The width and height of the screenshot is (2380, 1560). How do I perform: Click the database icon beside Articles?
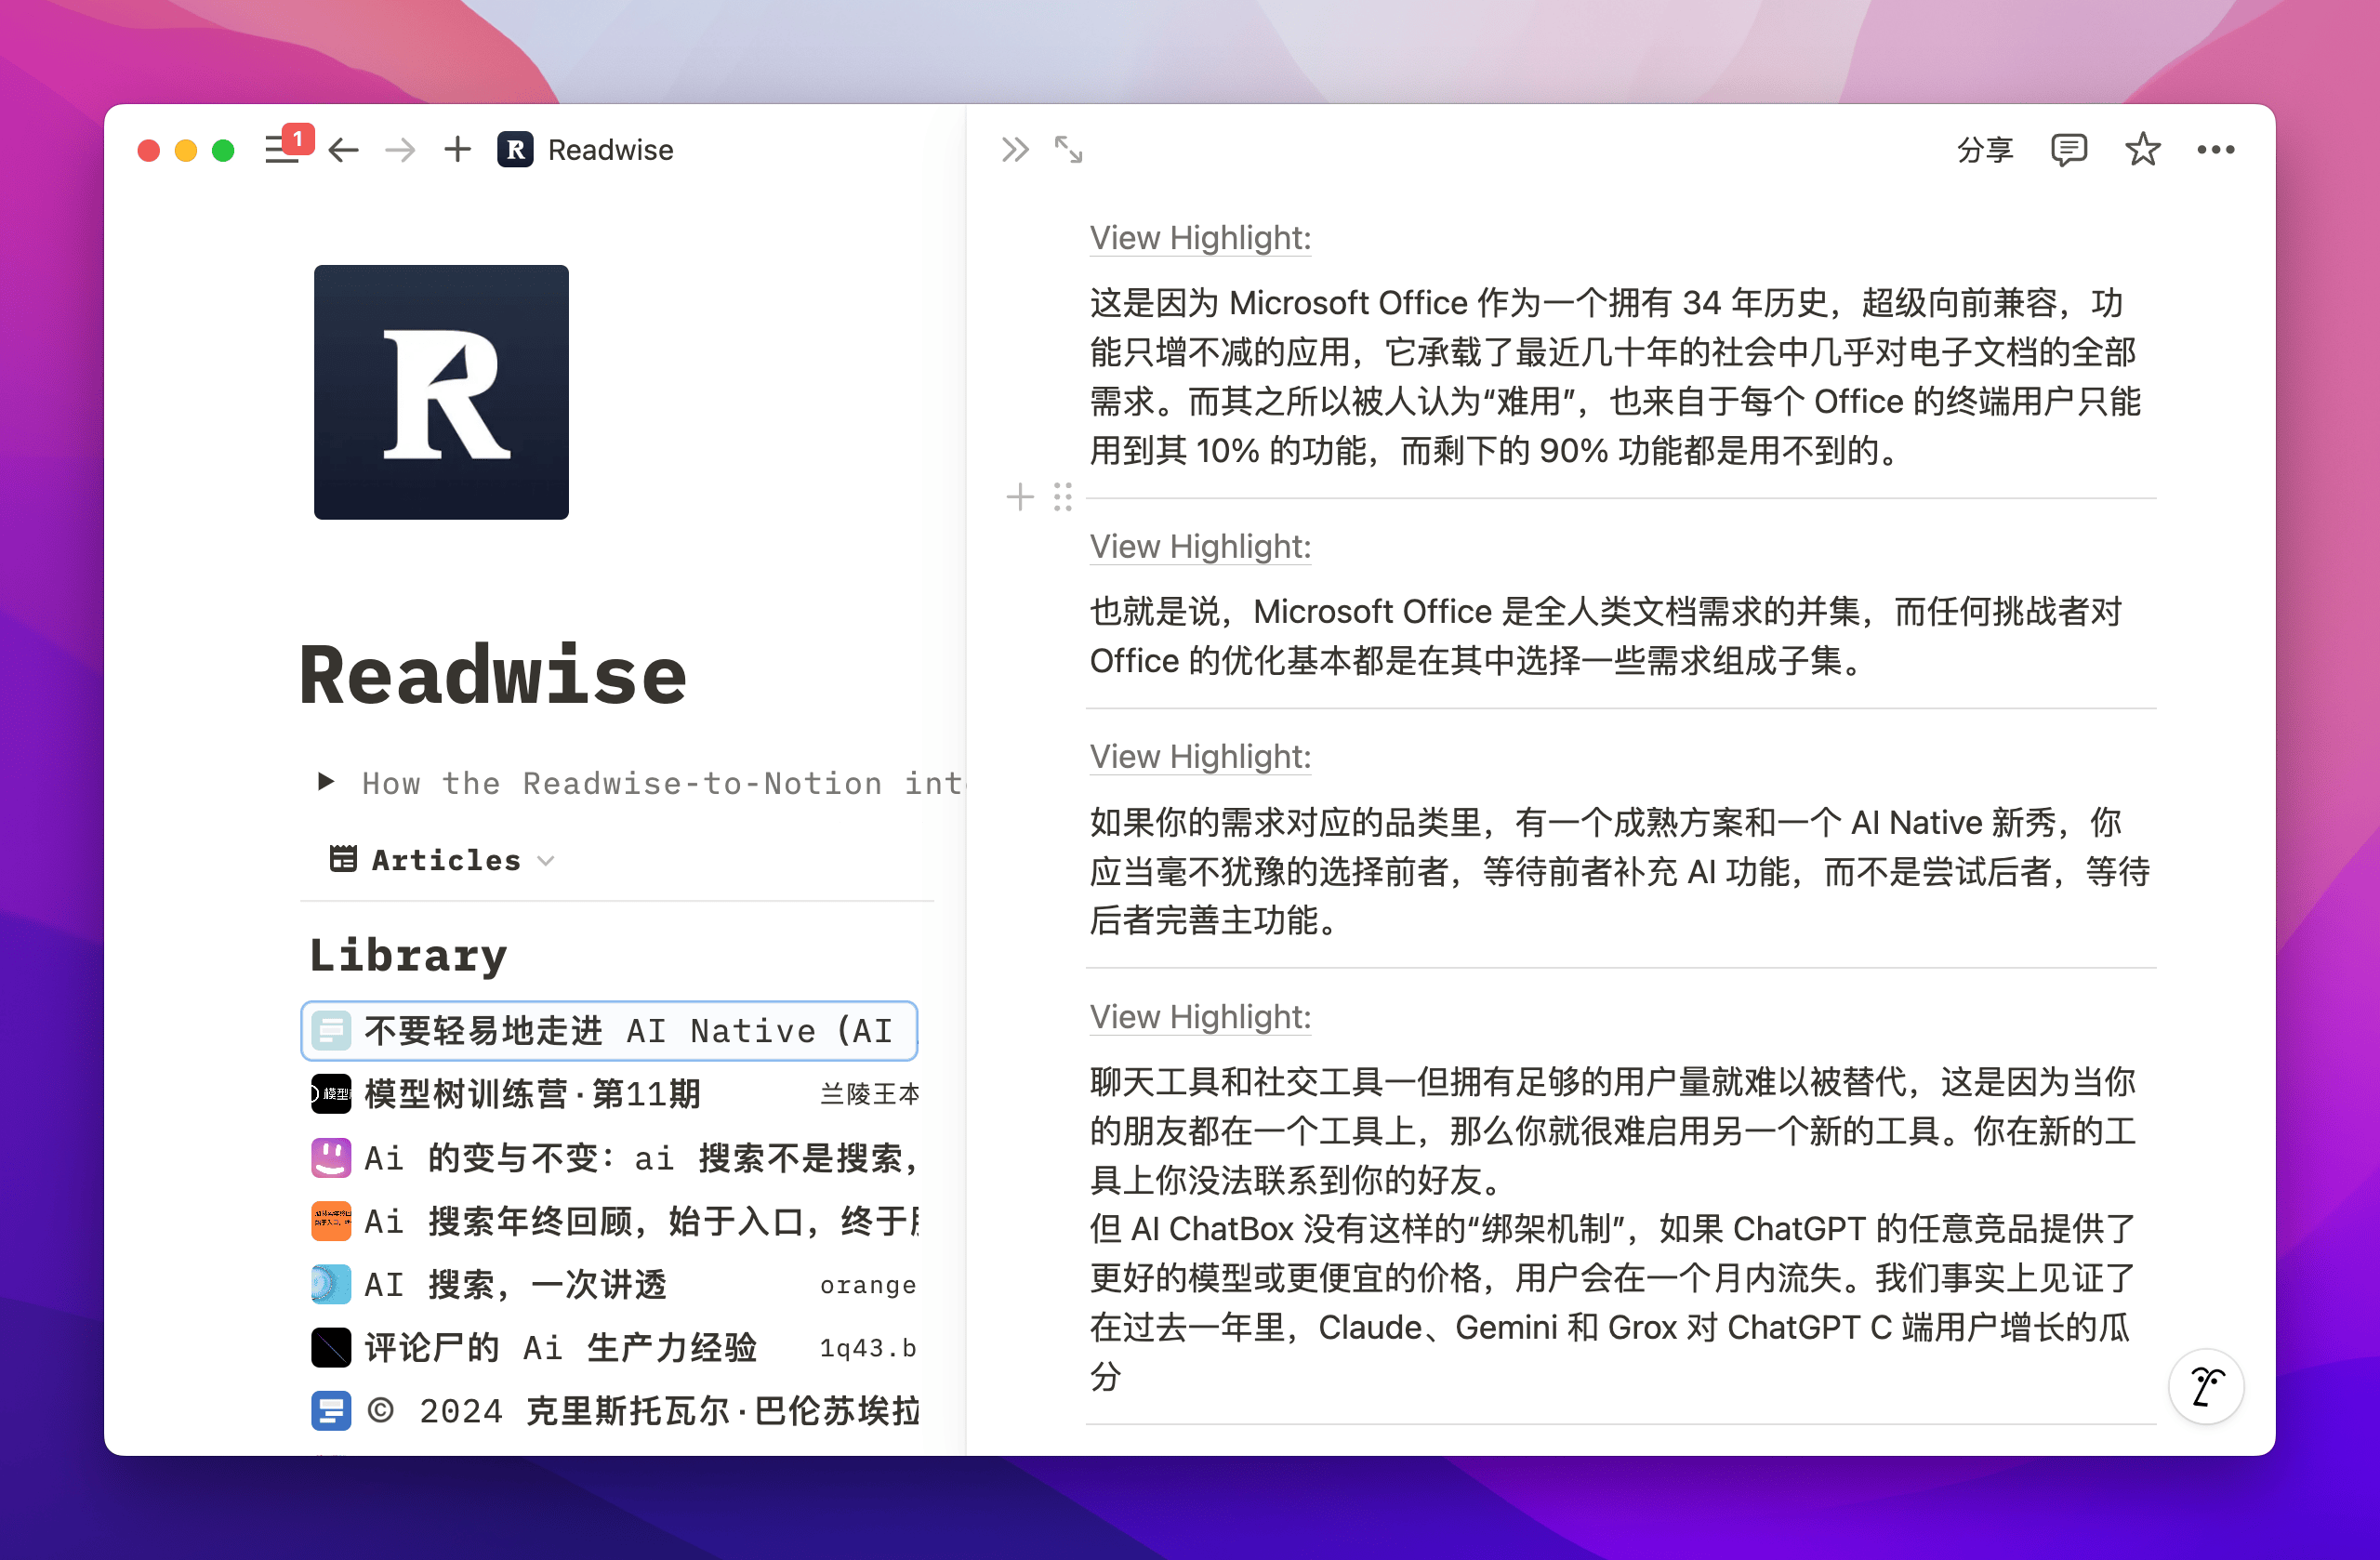pyautogui.click(x=343, y=859)
